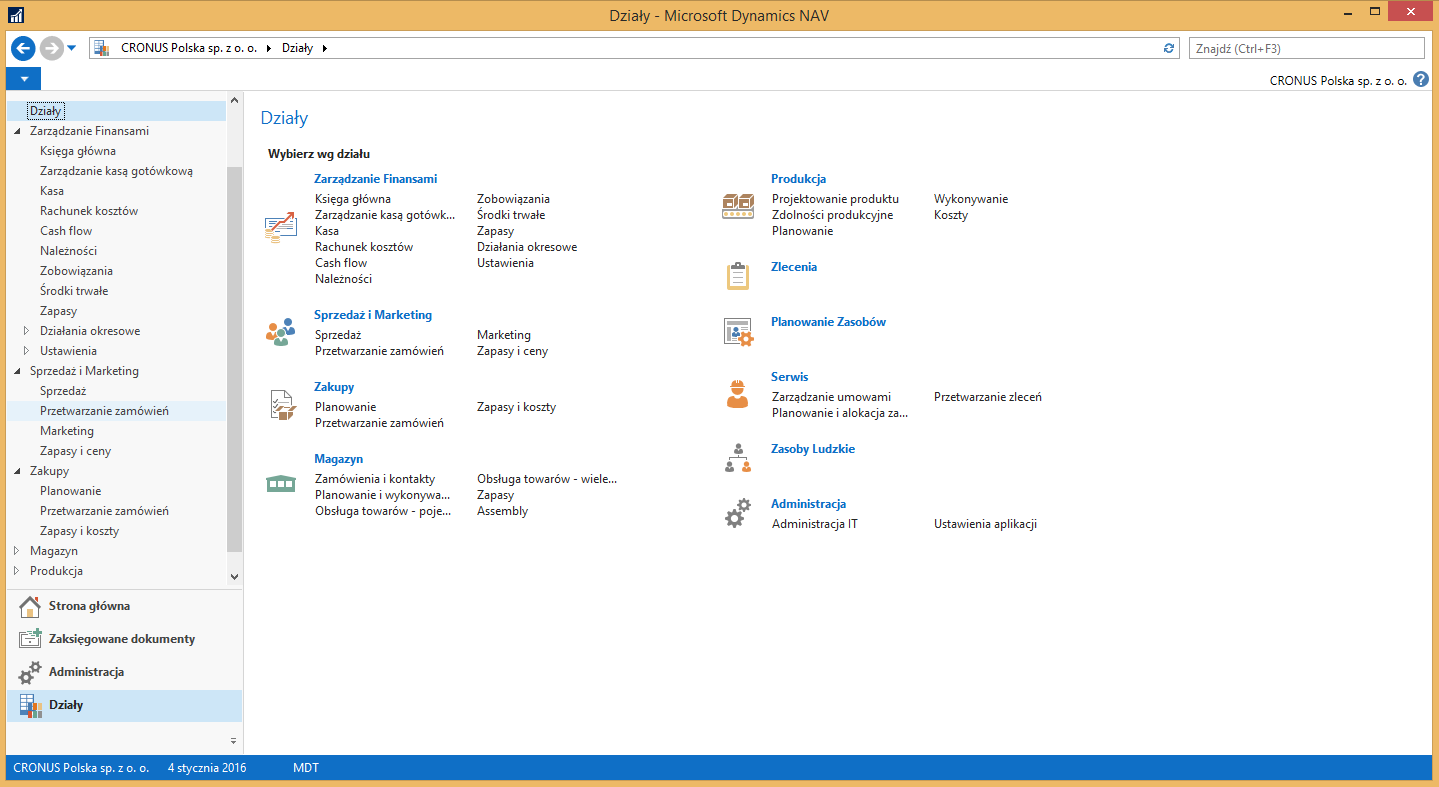Click the Zasoby Ludzkie org chart icon
This screenshot has height=787, width=1439.
pyautogui.click(x=737, y=458)
